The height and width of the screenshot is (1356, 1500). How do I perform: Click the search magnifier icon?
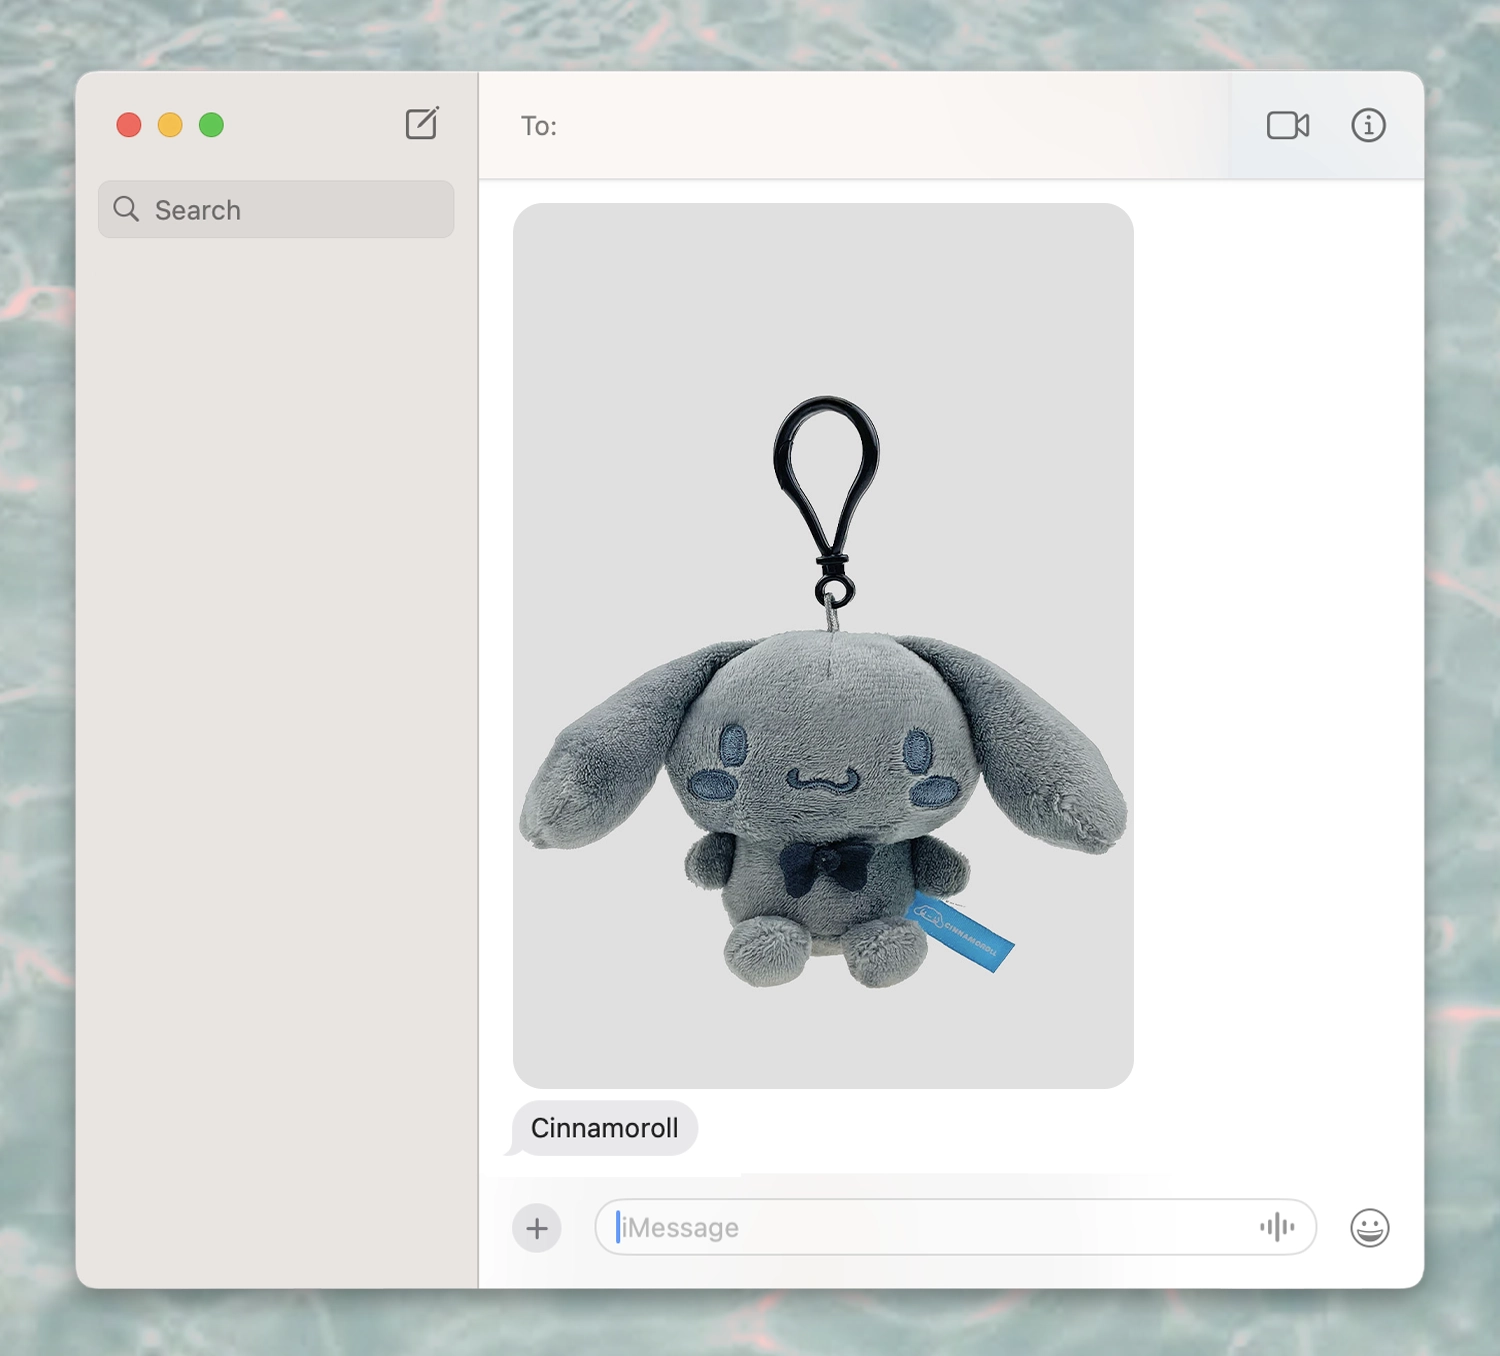pyautogui.click(x=126, y=209)
